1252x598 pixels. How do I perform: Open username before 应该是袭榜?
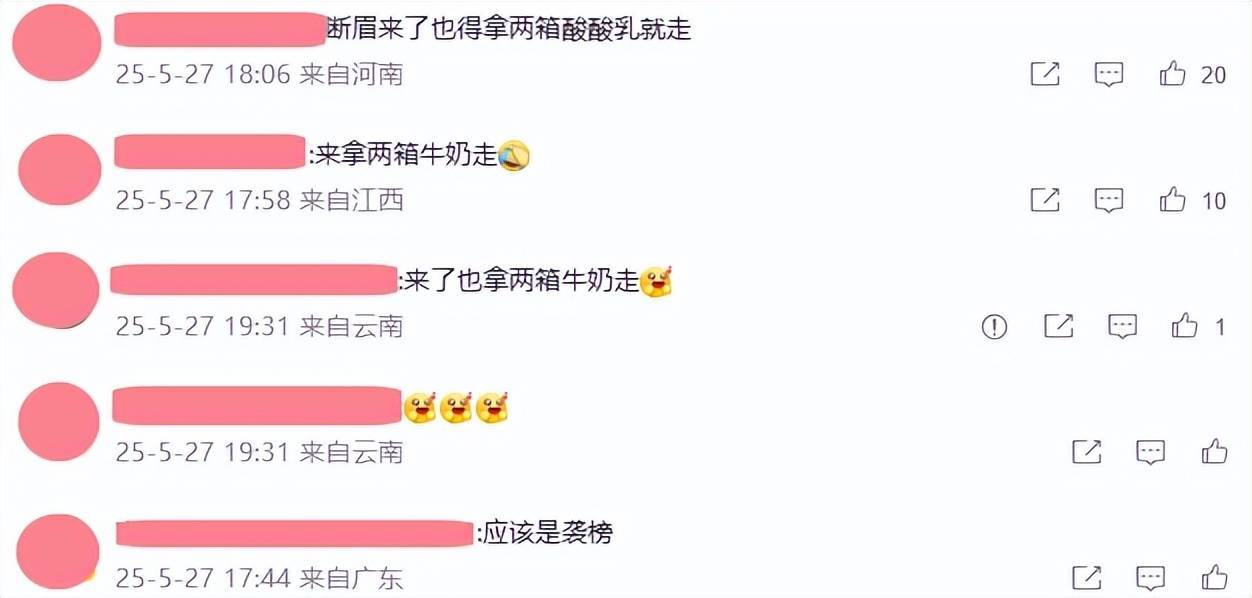click(x=295, y=533)
